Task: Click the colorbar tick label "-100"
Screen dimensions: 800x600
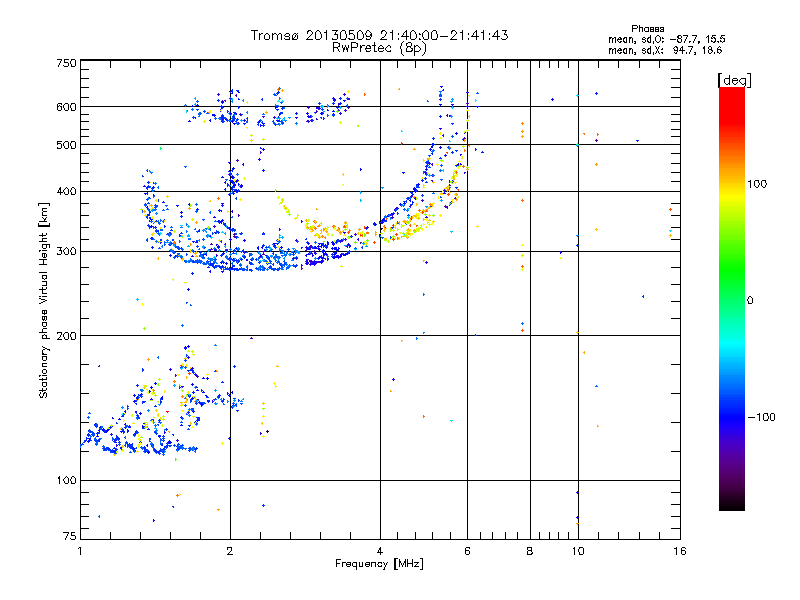Action: (761, 417)
